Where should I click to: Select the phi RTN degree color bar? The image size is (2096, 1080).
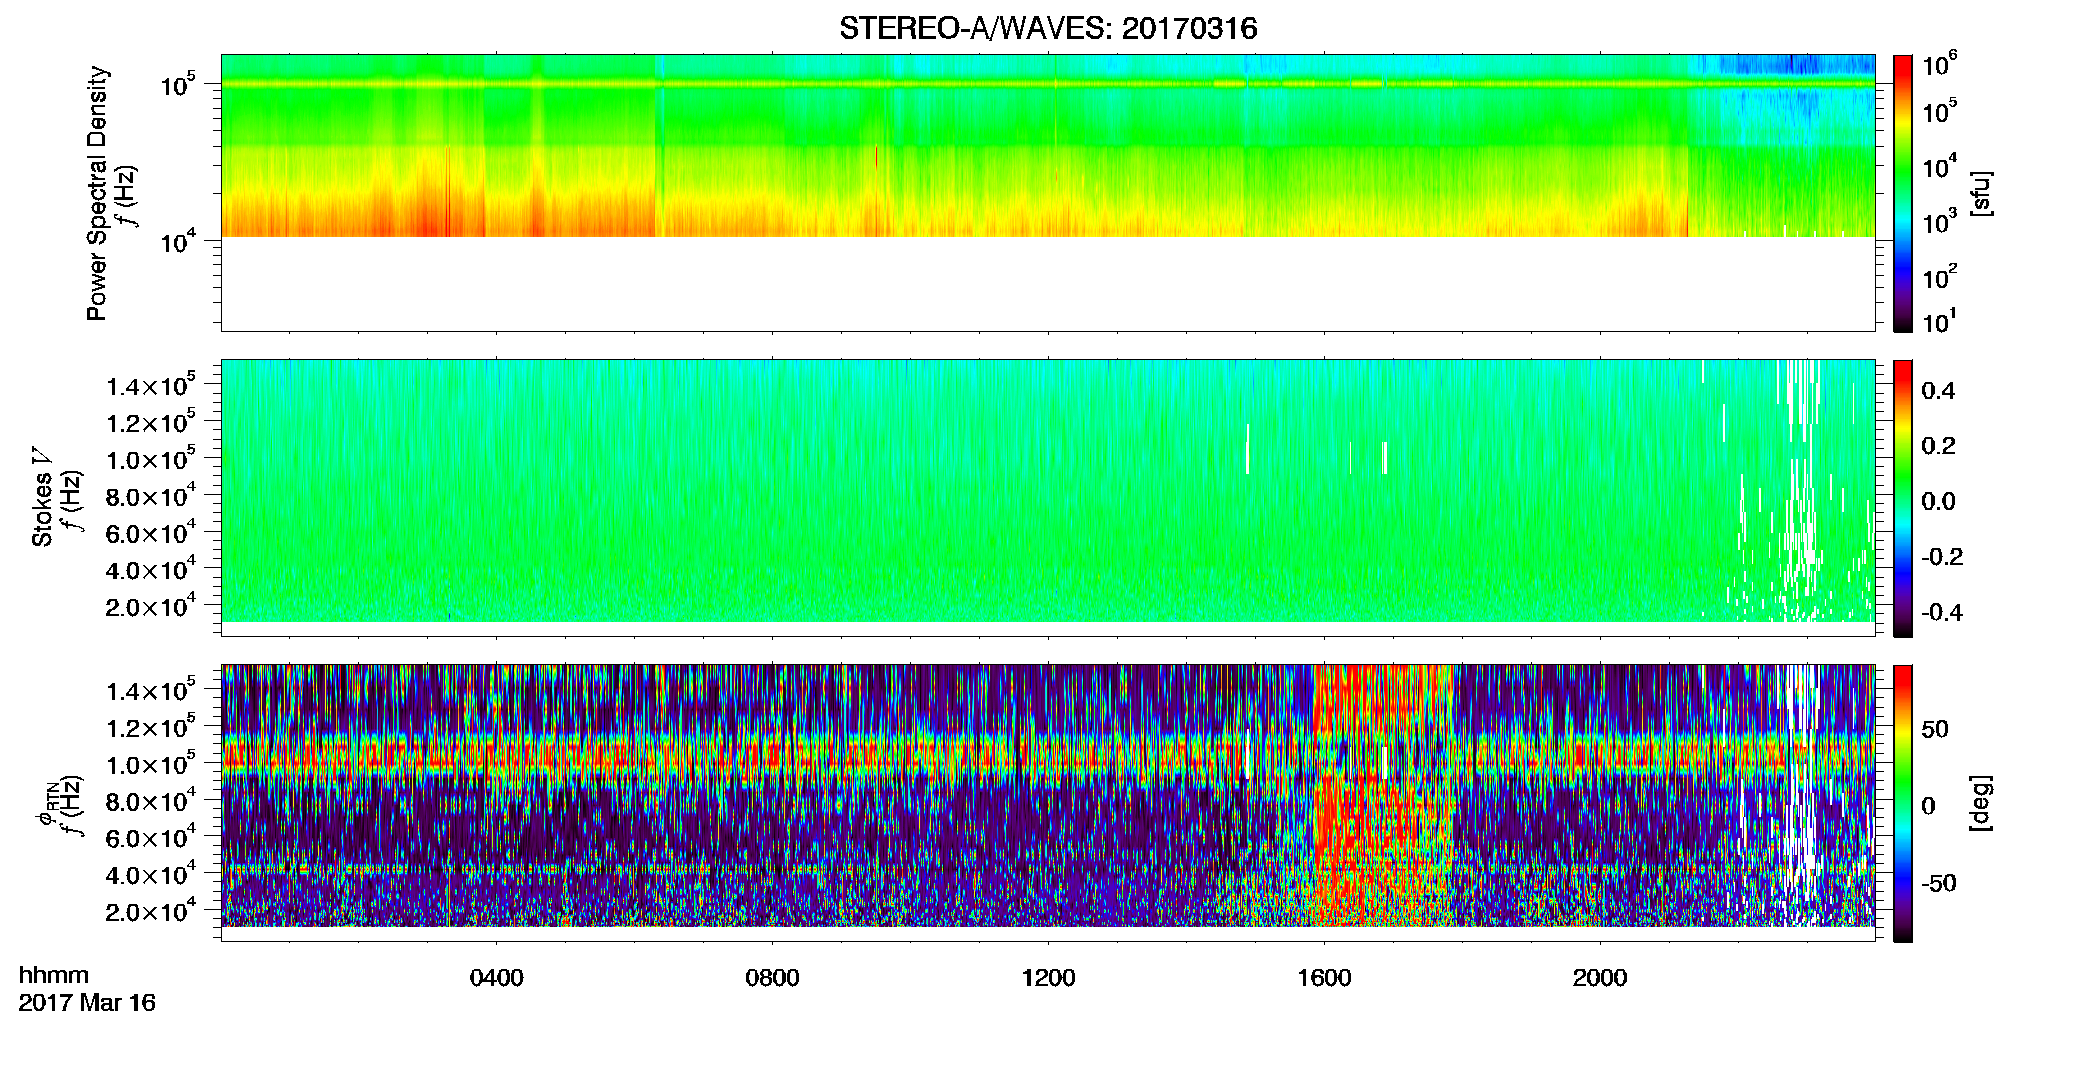tap(1903, 803)
